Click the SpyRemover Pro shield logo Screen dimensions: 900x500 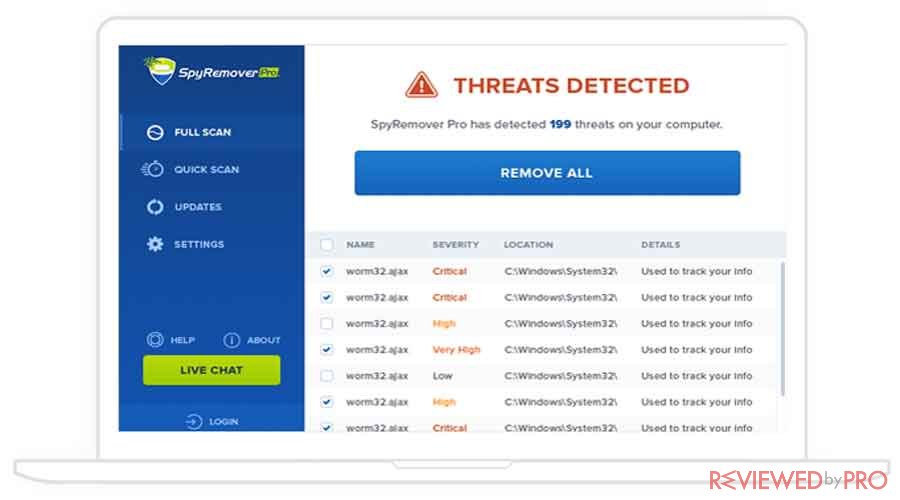point(160,71)
